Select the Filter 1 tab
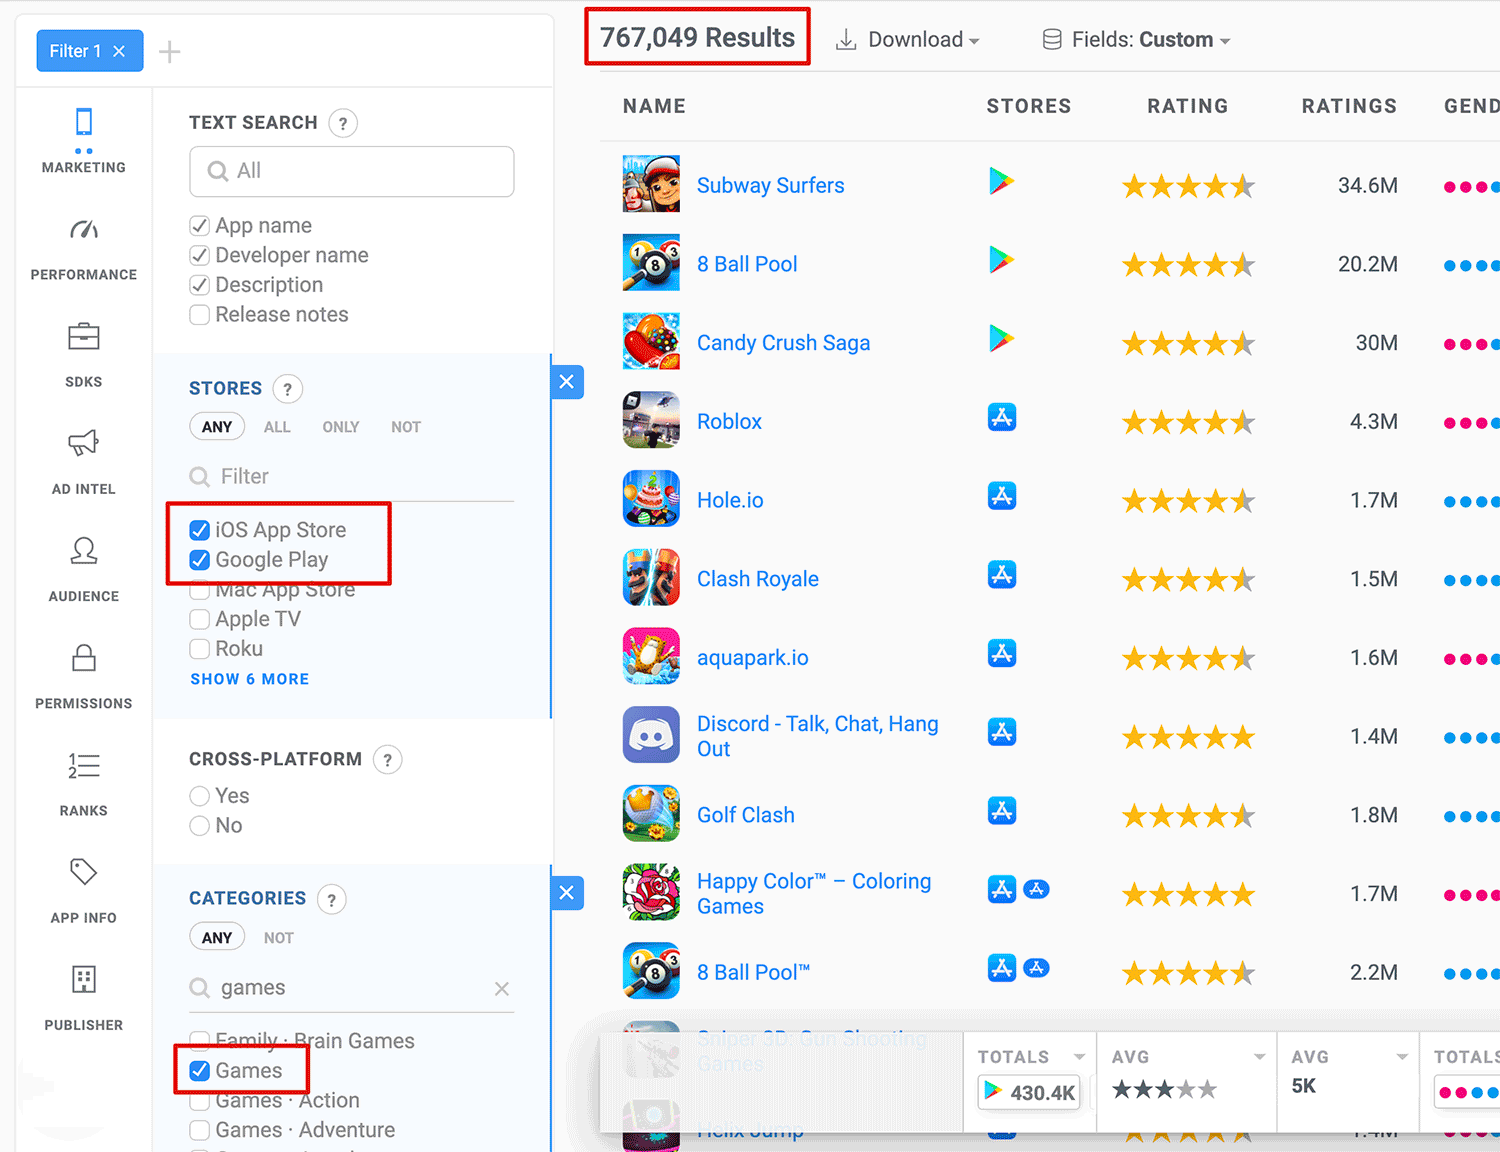This screenshot has height=1152, width=1500. (76, 51)
